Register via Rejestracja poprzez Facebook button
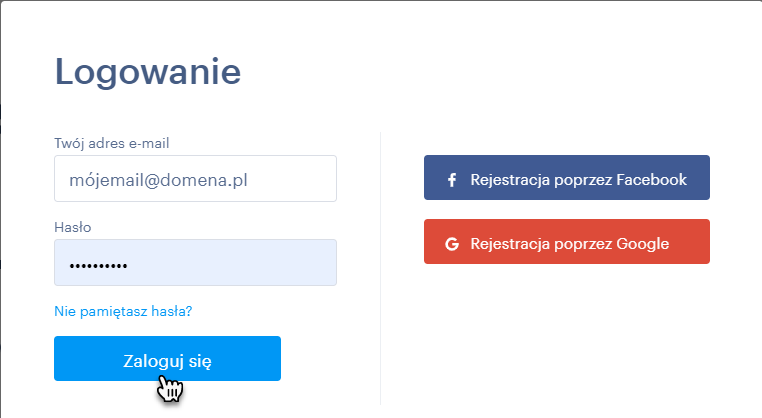Image resolution: width=762 pixels, height=418 pixels. coord(567,177)
